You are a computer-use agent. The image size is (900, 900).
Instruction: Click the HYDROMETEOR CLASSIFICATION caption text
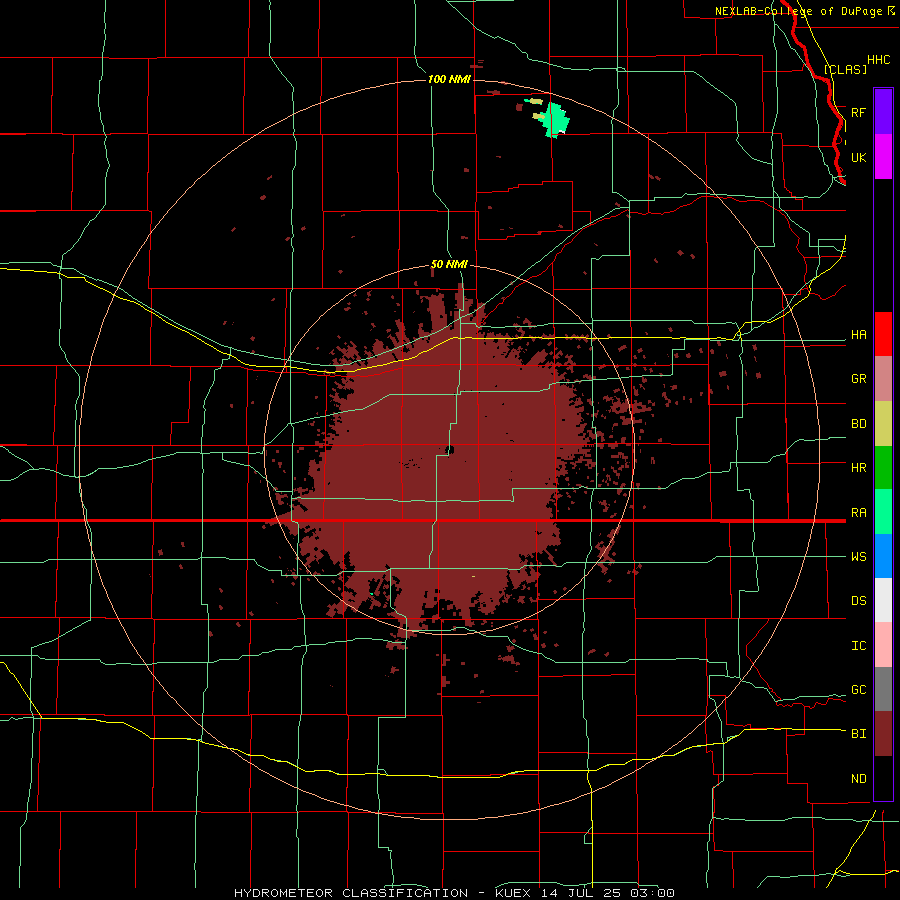coord(351,893)
